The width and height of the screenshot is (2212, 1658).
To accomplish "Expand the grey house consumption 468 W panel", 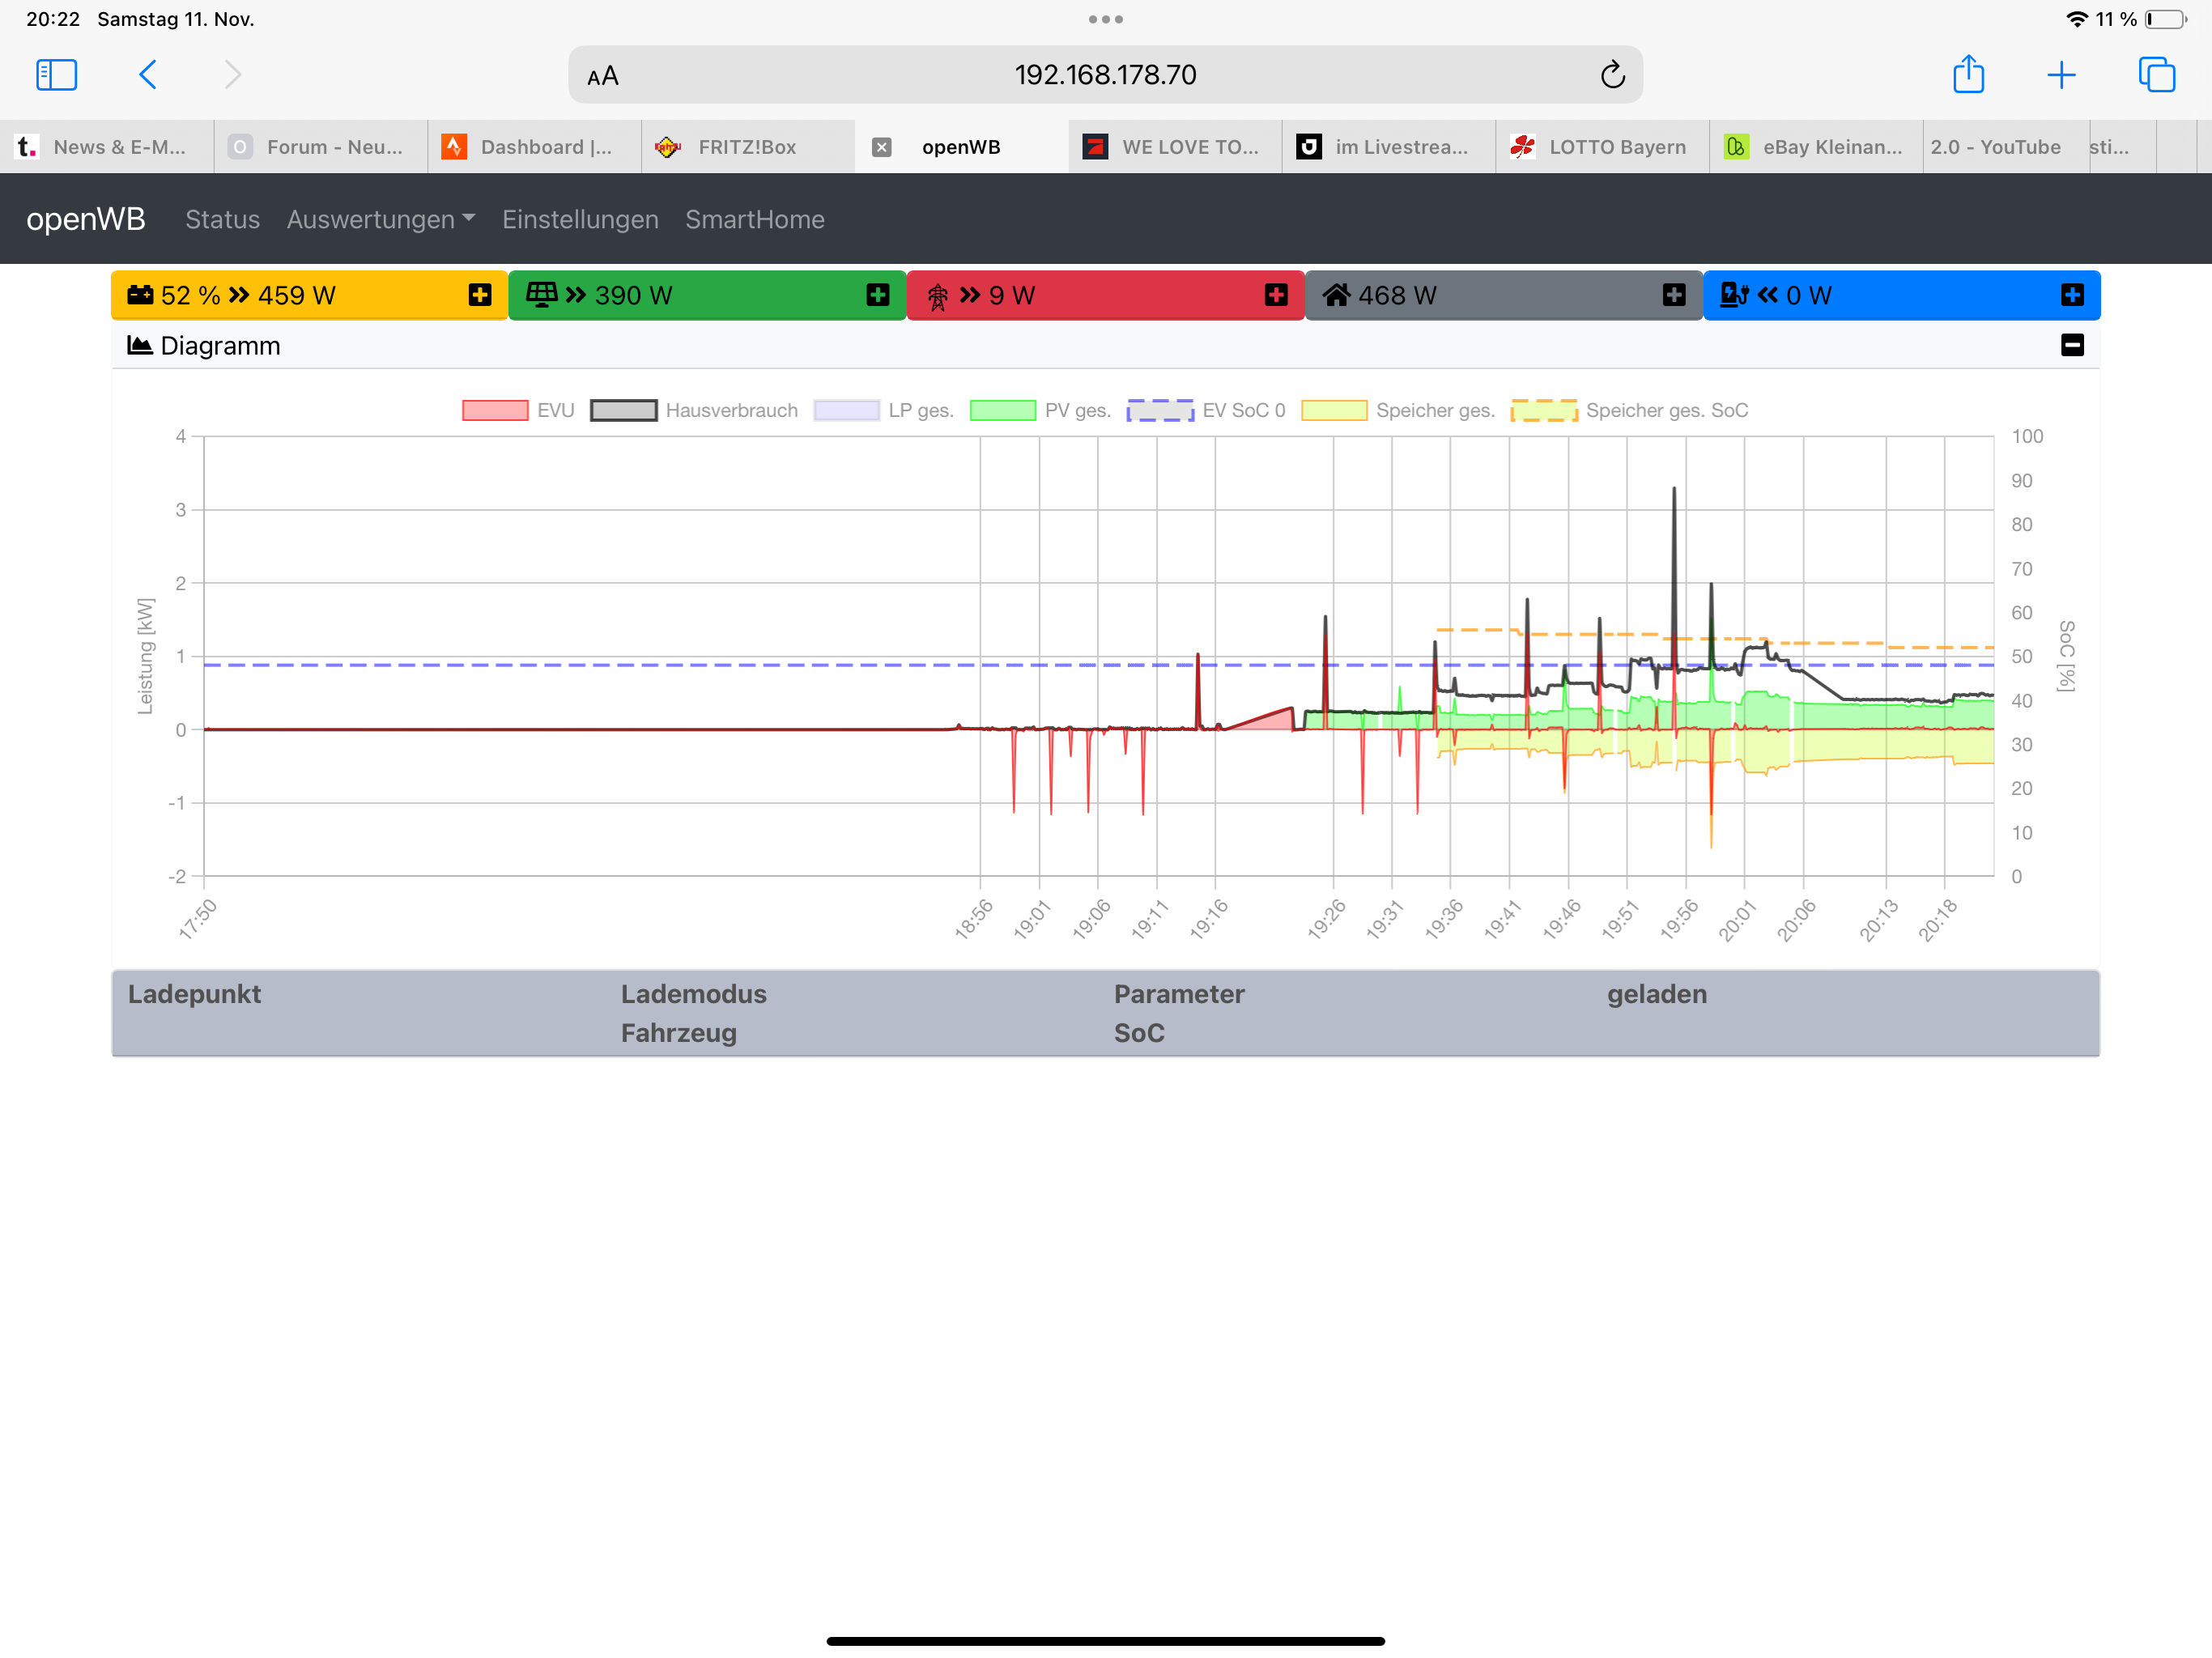I will (x=1674, y=295).
